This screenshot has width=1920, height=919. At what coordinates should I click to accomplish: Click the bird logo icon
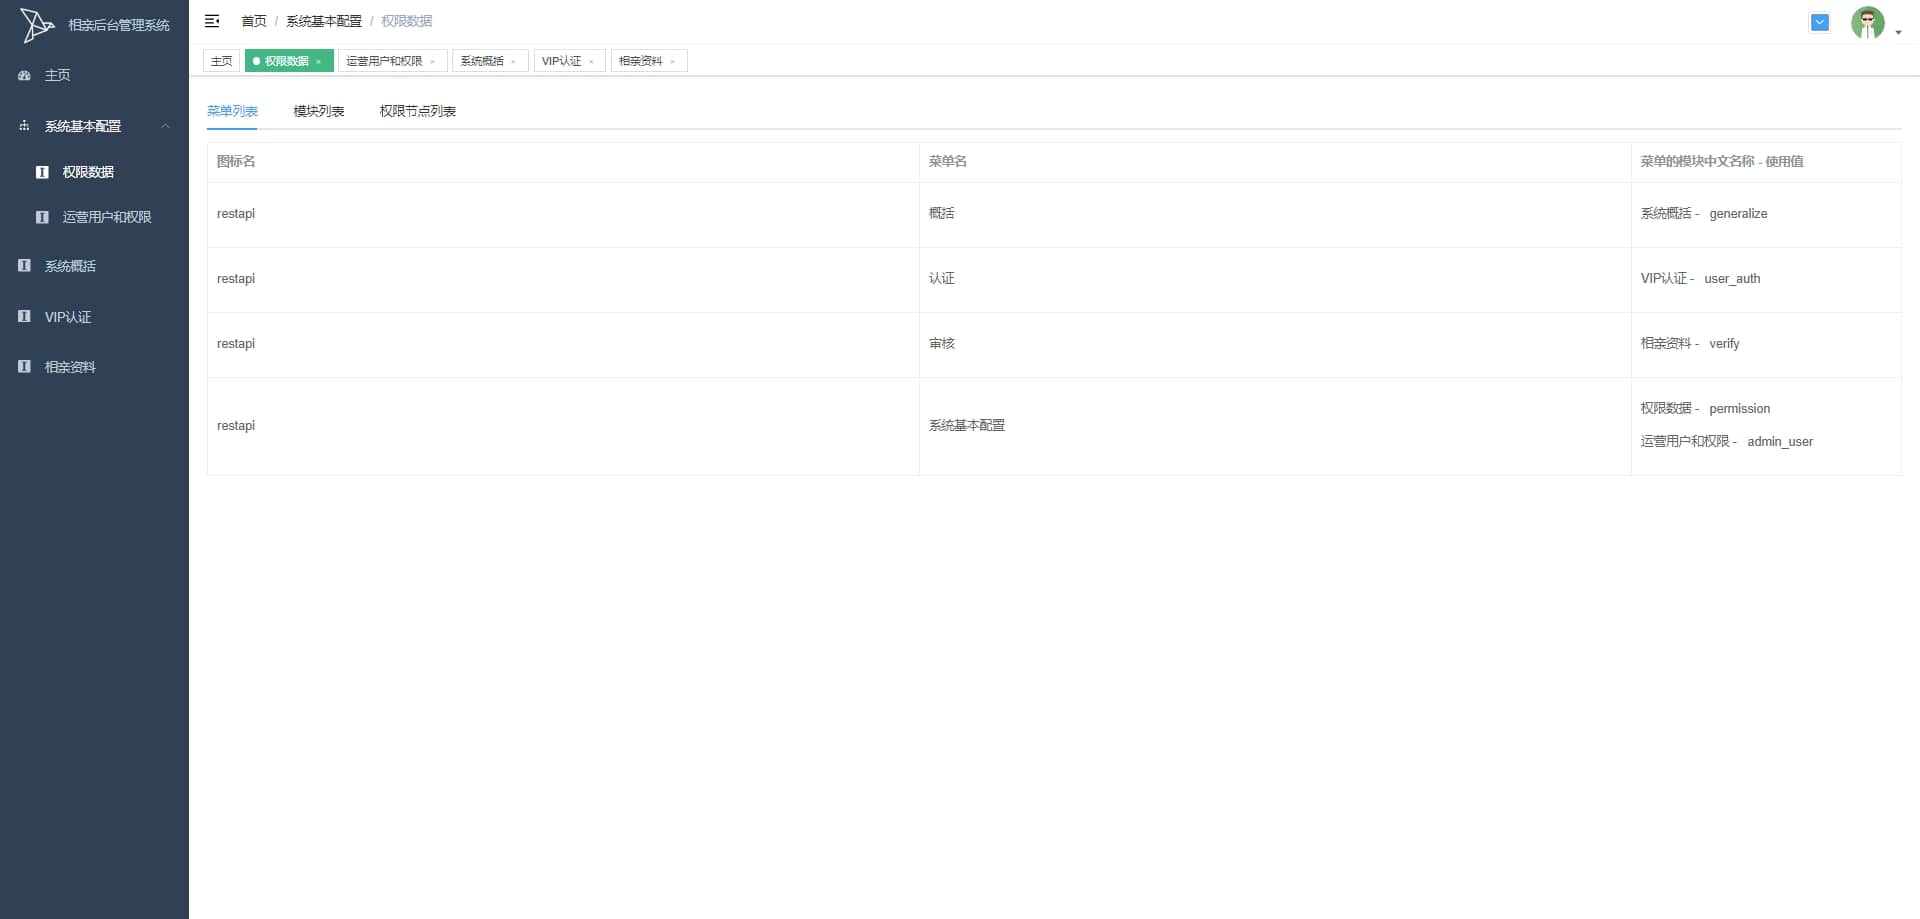tap(37, 25)
